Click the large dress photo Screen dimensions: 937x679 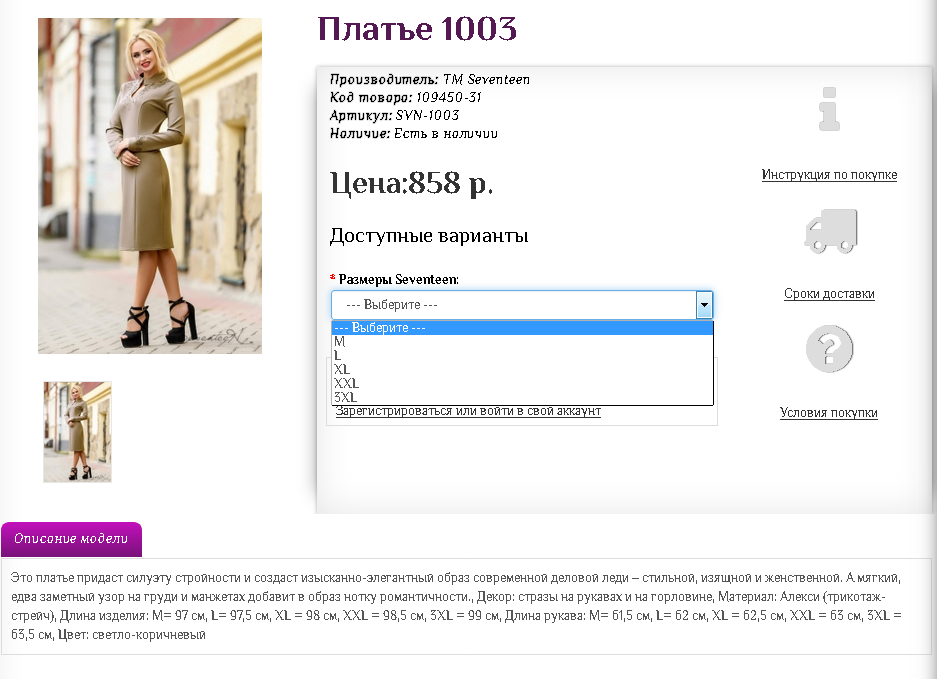tap(149, 186)
